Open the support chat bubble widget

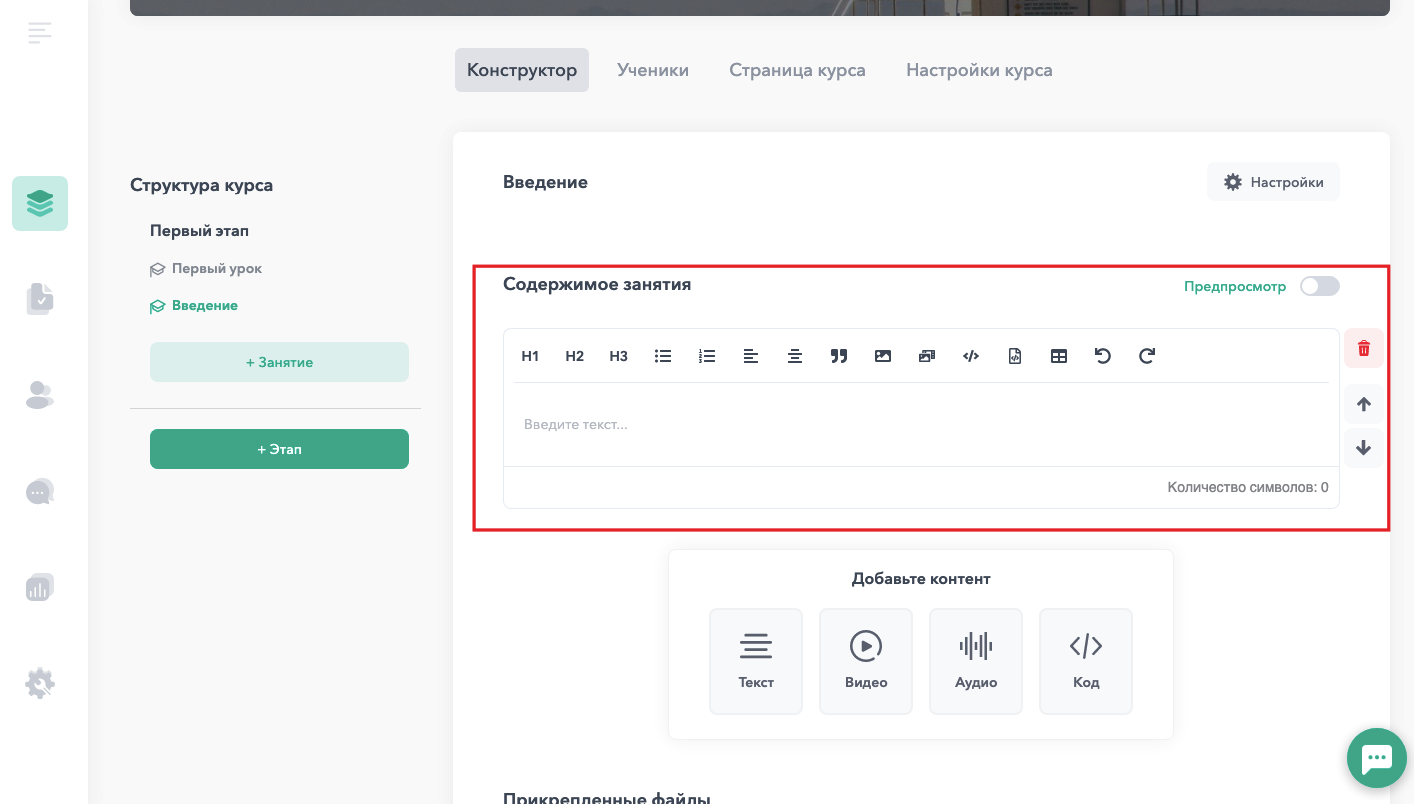point(1377,758)
